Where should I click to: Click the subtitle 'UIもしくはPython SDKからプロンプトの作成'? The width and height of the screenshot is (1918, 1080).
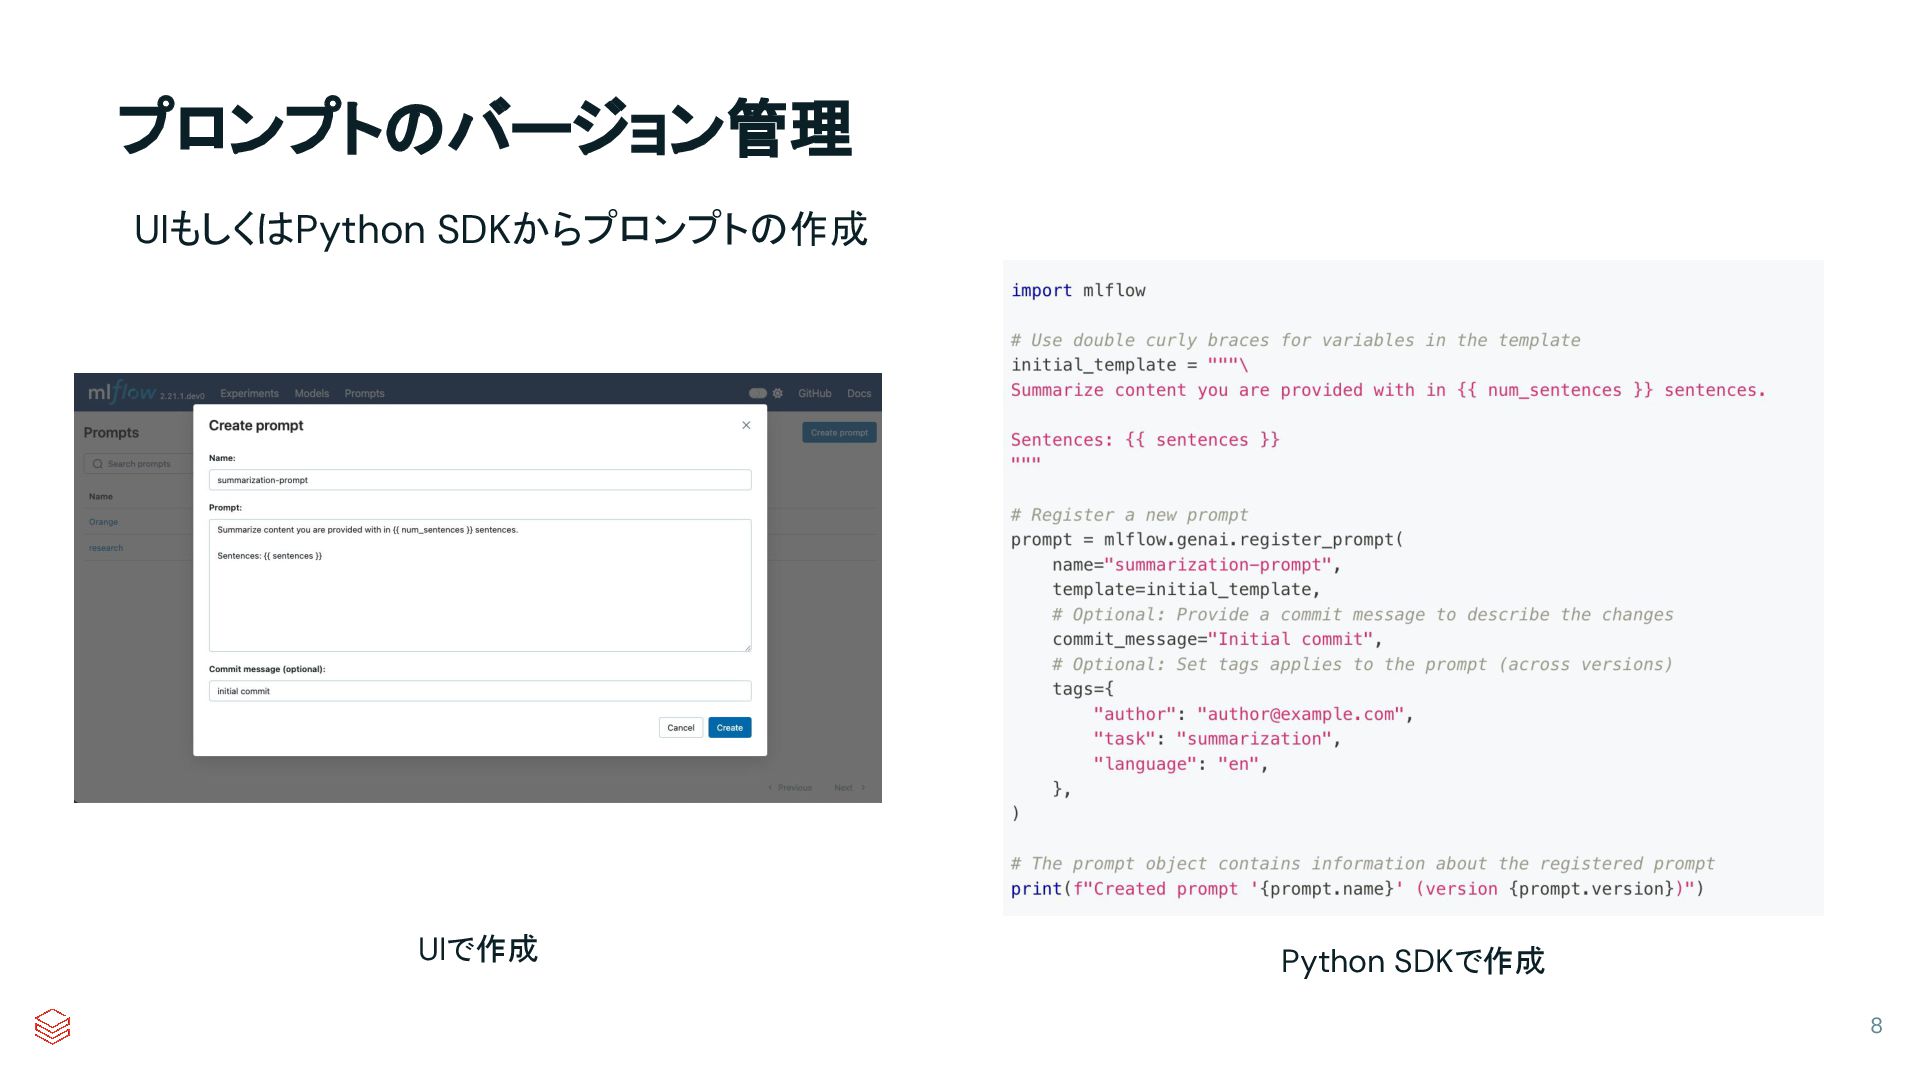pos(501,229)
